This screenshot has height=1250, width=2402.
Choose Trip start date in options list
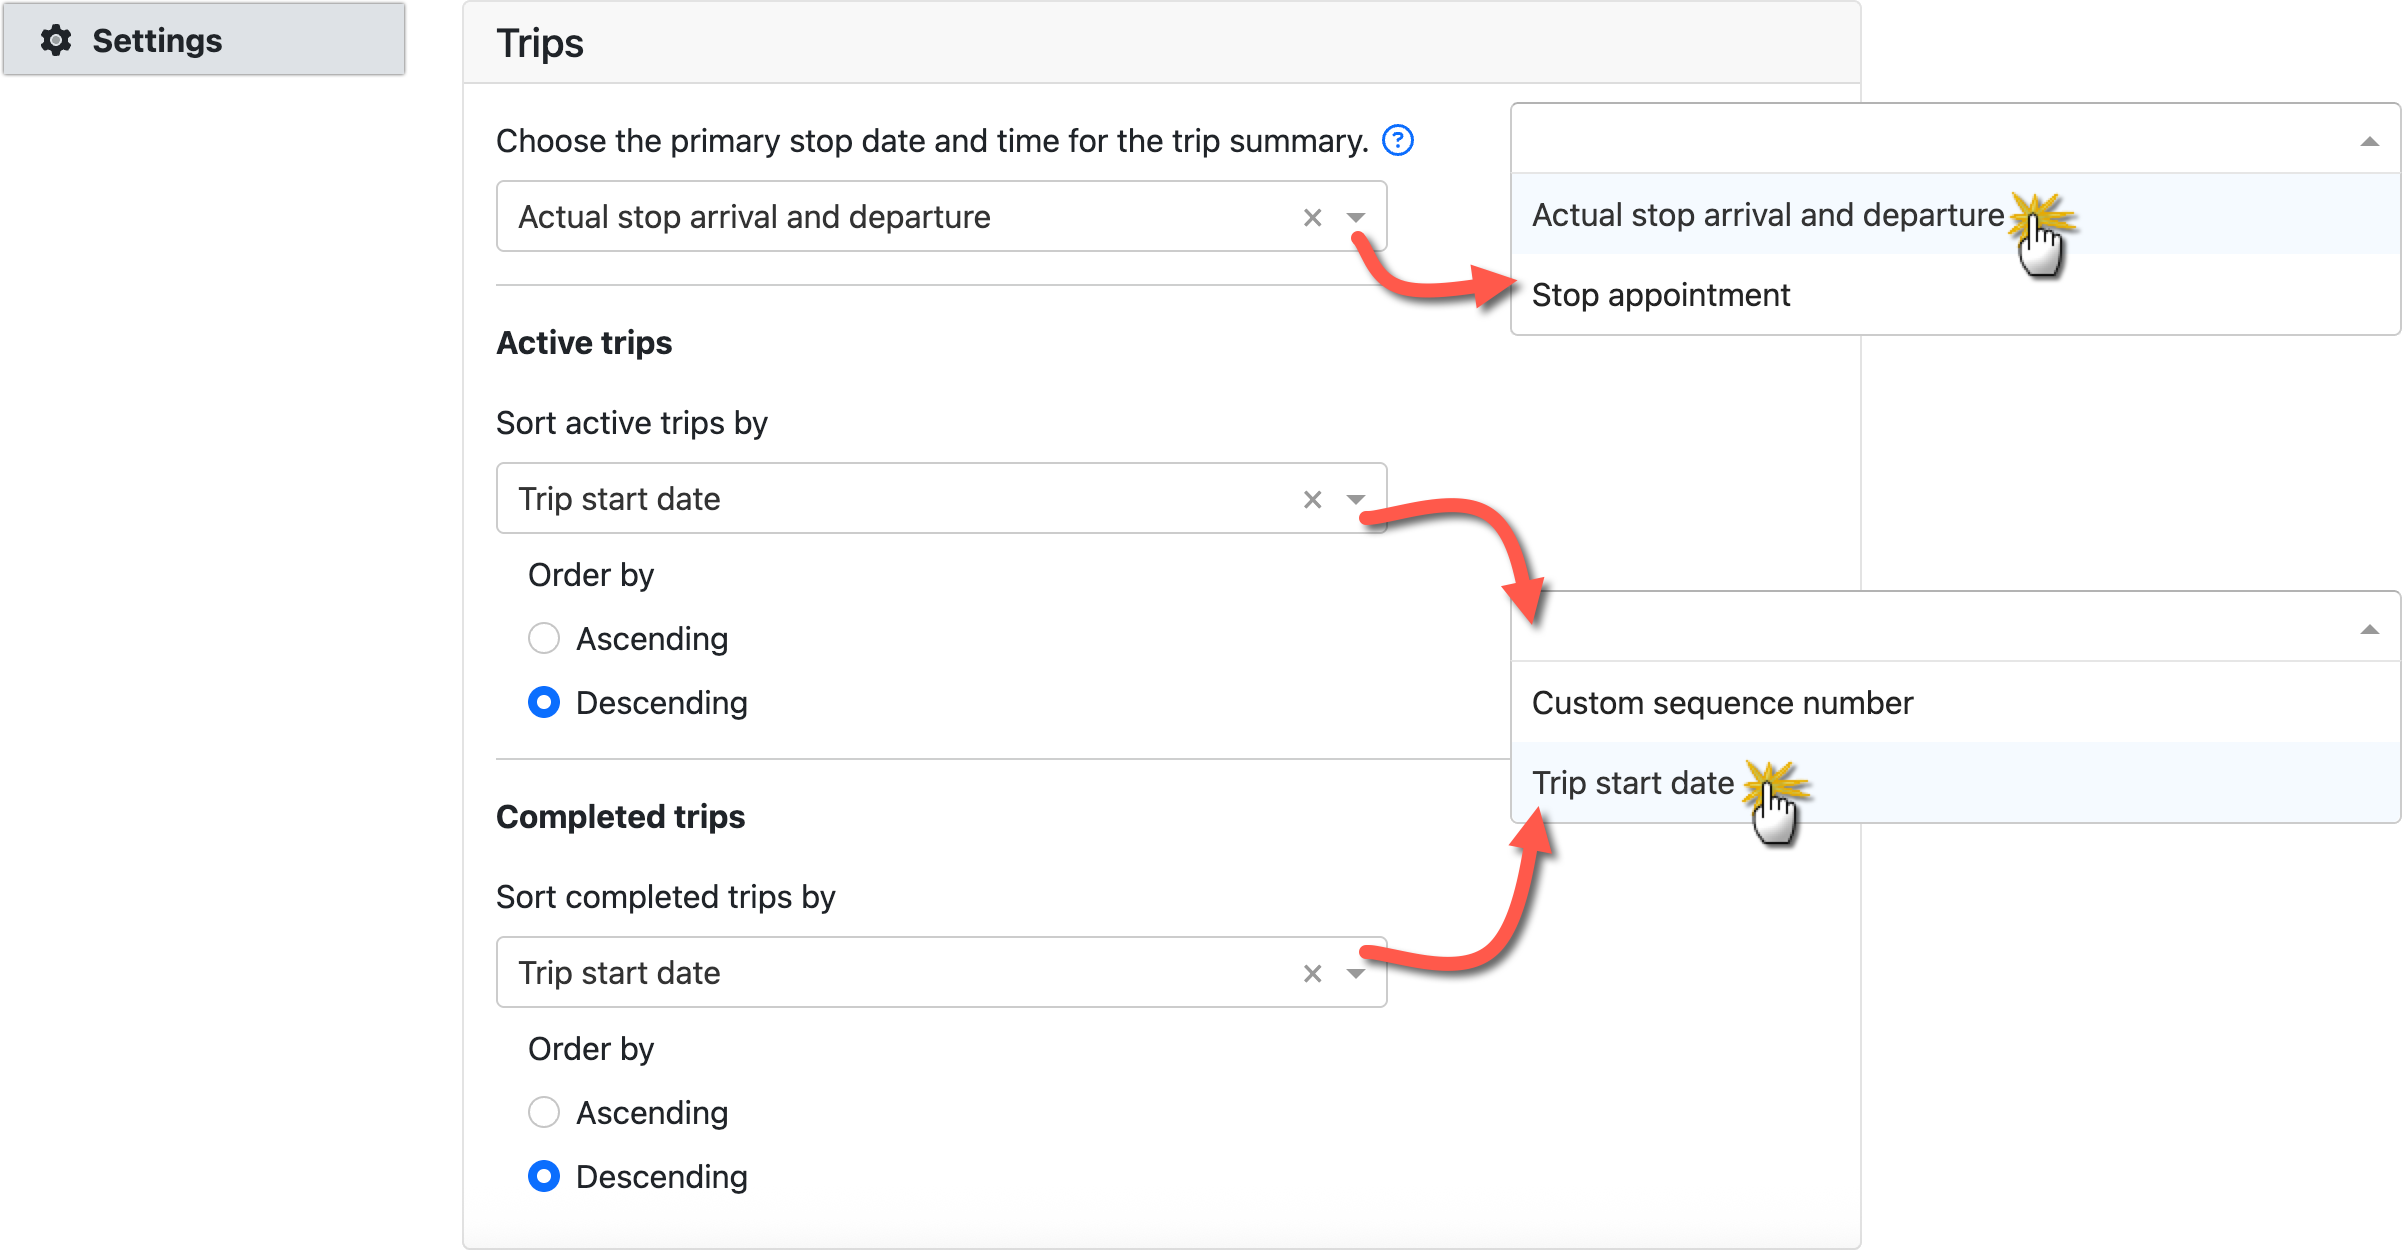[x=1632, y=783]
